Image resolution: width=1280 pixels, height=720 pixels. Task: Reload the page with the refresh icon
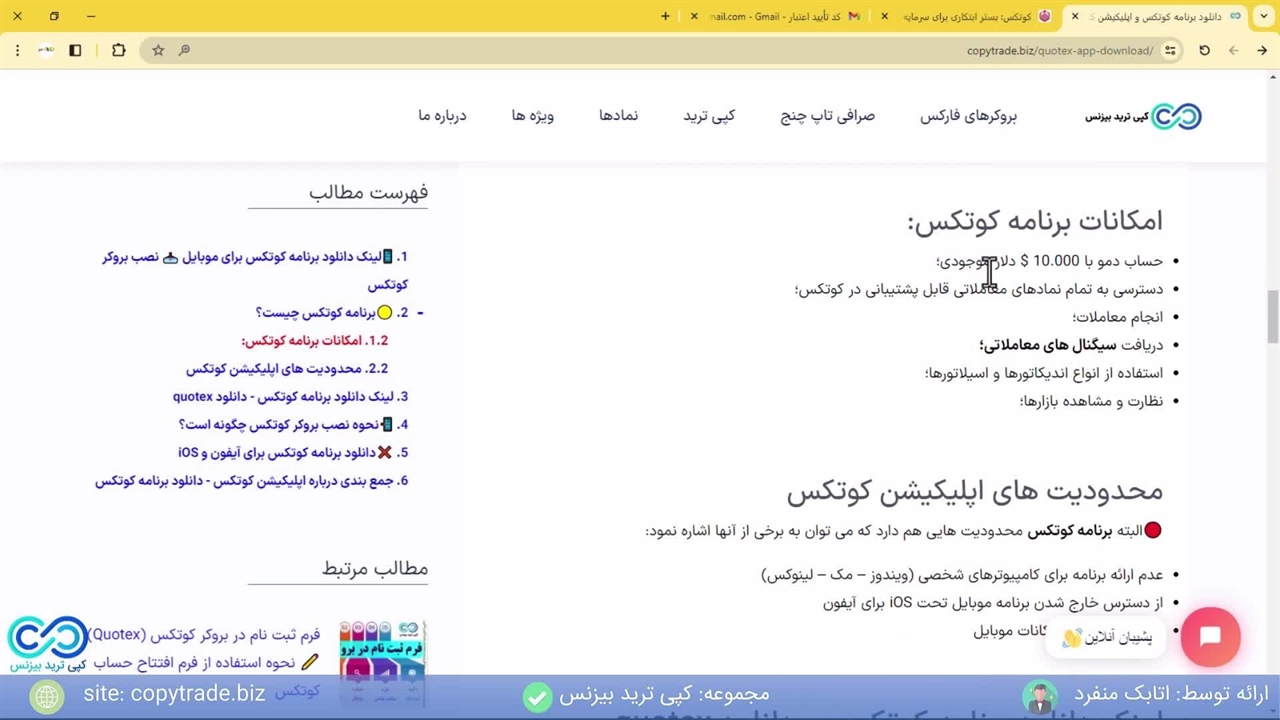1204,50
